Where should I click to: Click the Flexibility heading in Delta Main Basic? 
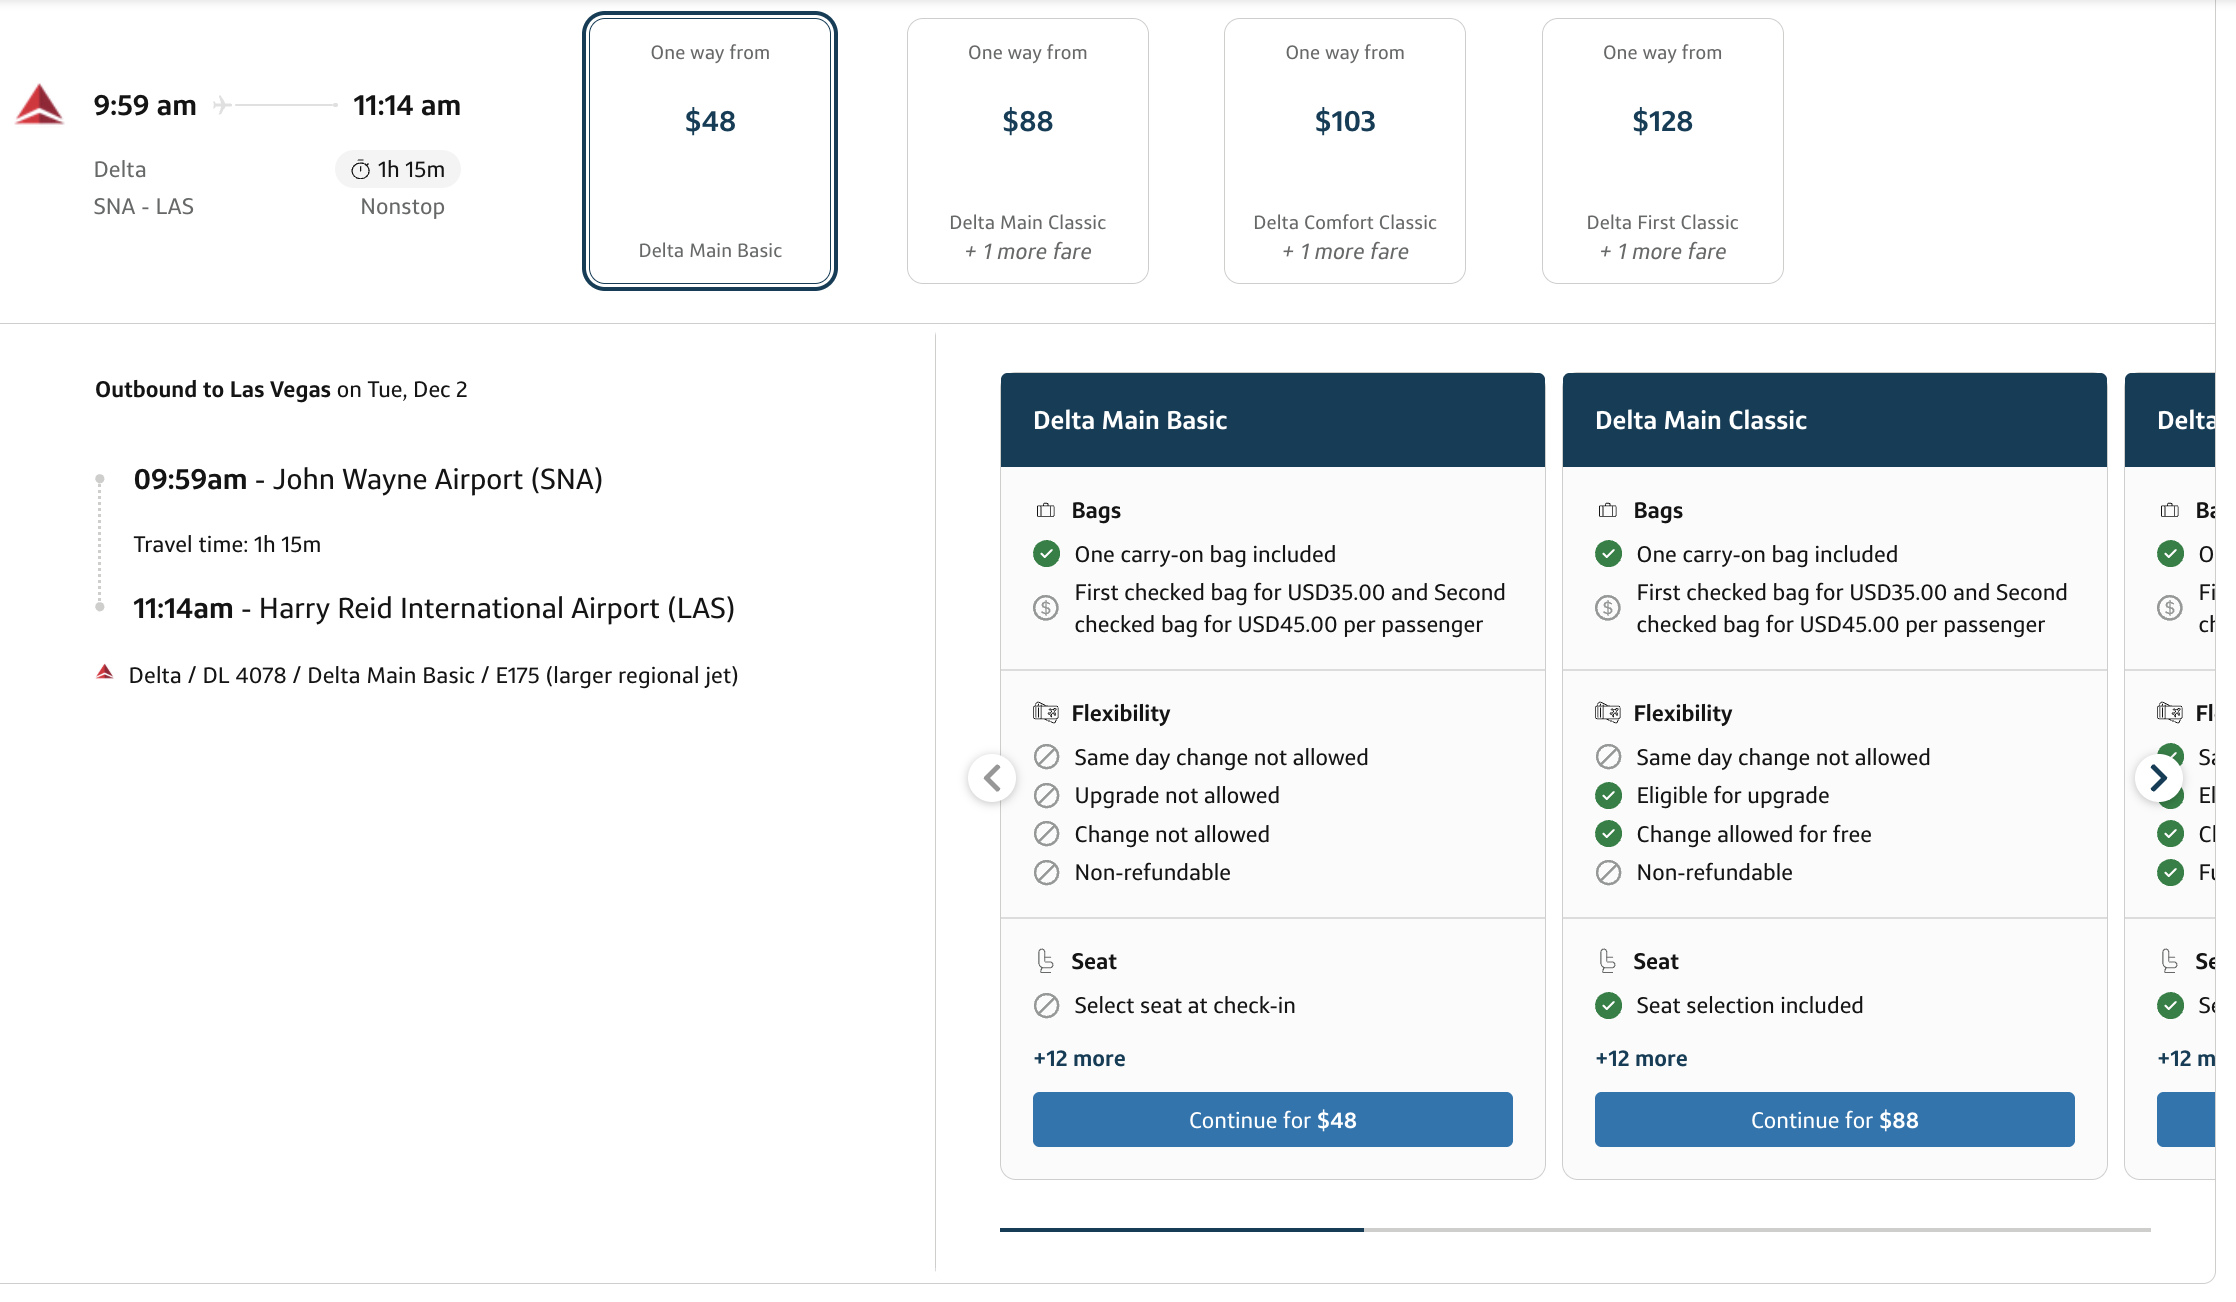pyautogui.click(x=1120, y=714)
